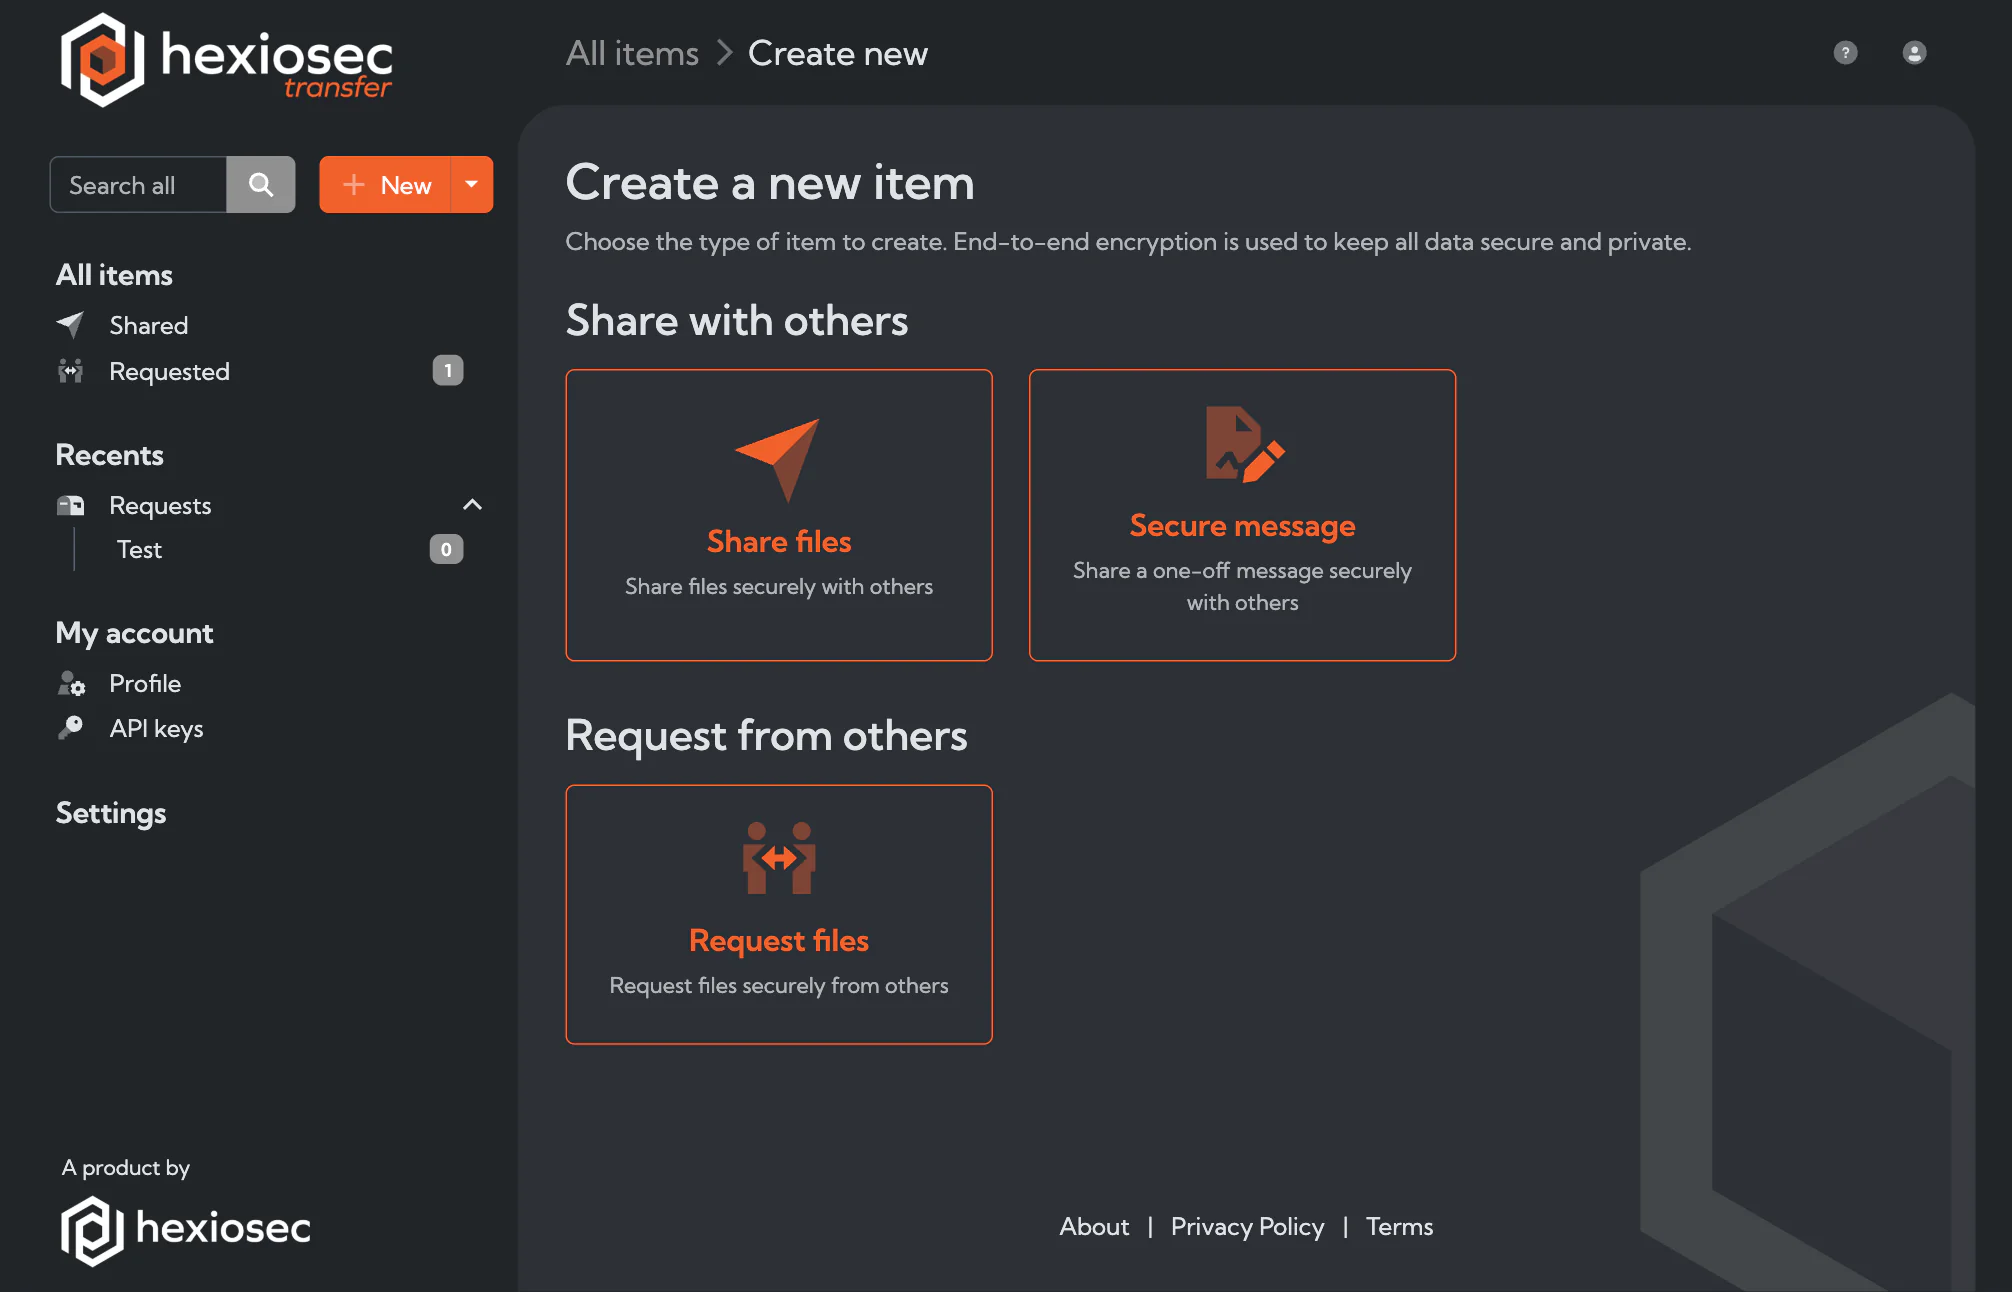Screen dimensions: 2012x1292
Task: Open the Privacy Policy link
Action: tap(1247, 1227)
